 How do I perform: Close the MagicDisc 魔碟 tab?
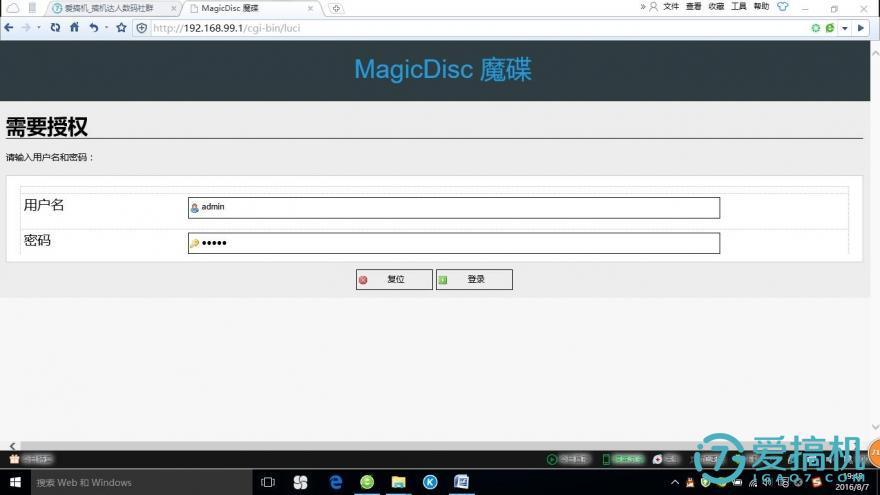310,8
